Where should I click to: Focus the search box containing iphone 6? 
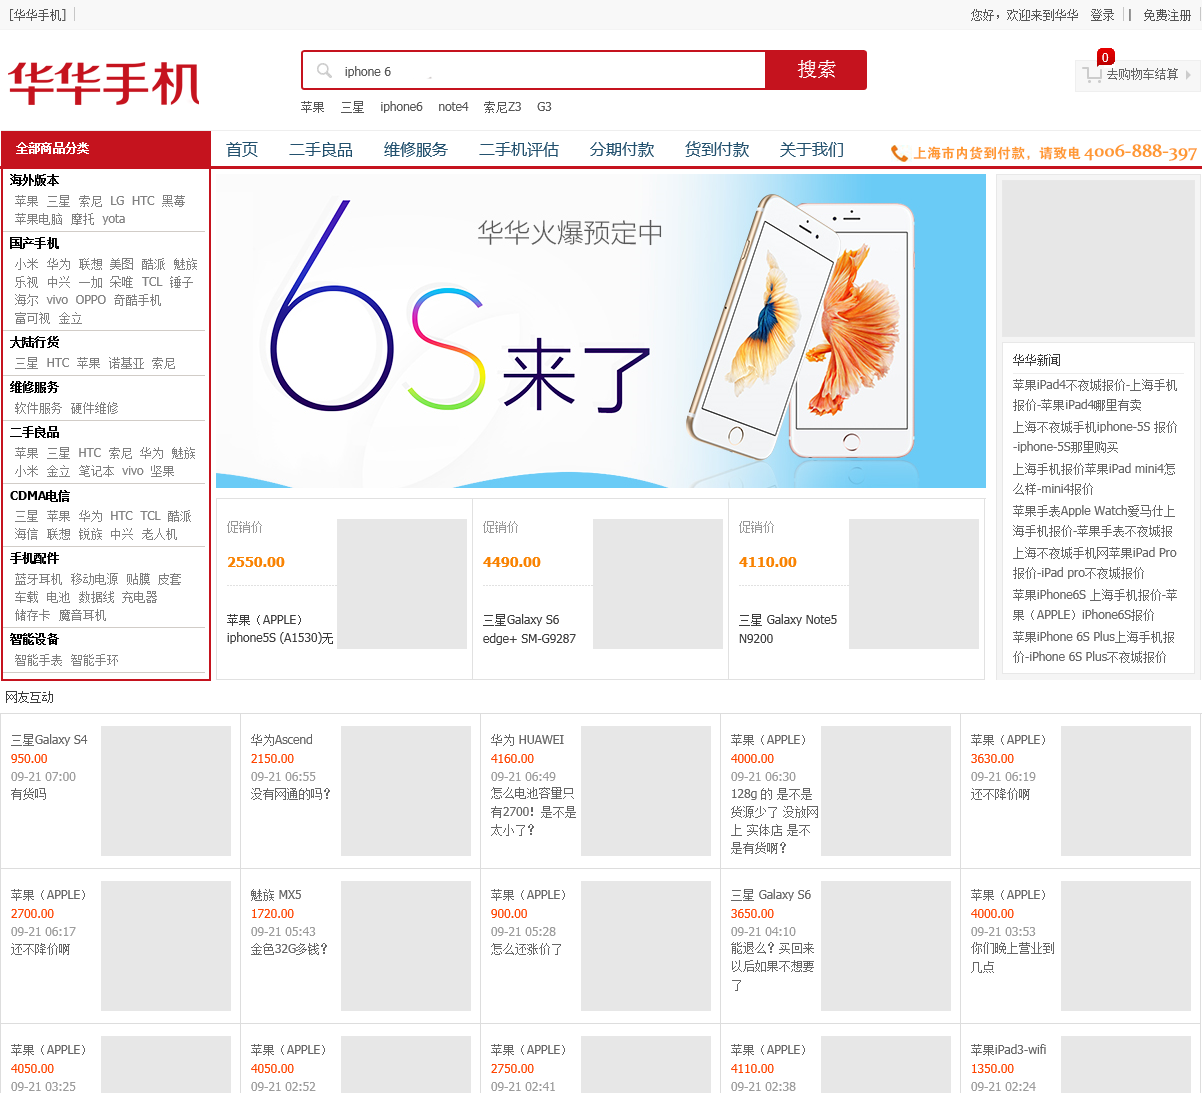click(533, 70)
